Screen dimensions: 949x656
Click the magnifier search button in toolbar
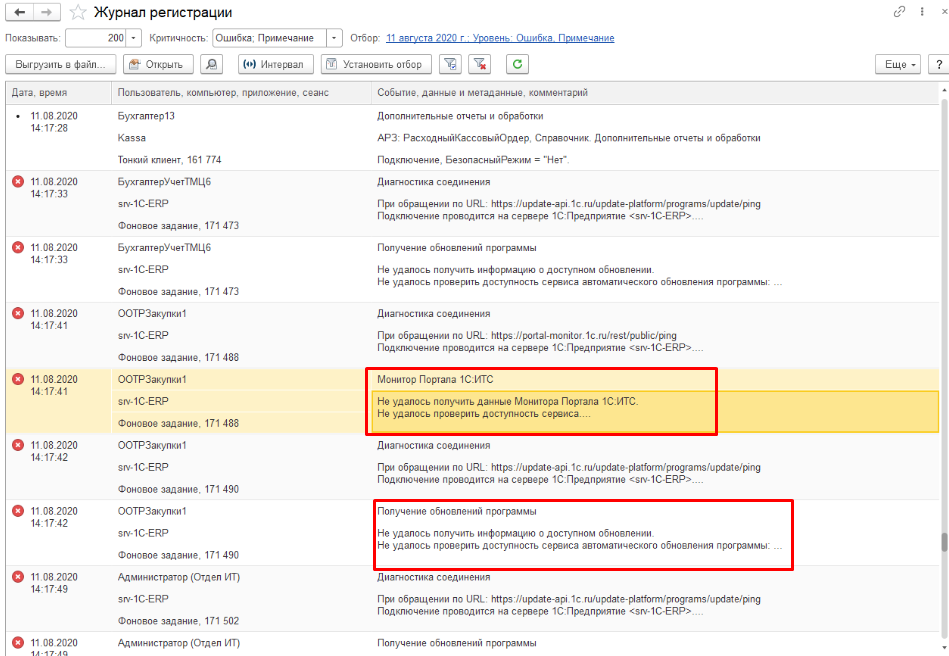pos(211,64)
